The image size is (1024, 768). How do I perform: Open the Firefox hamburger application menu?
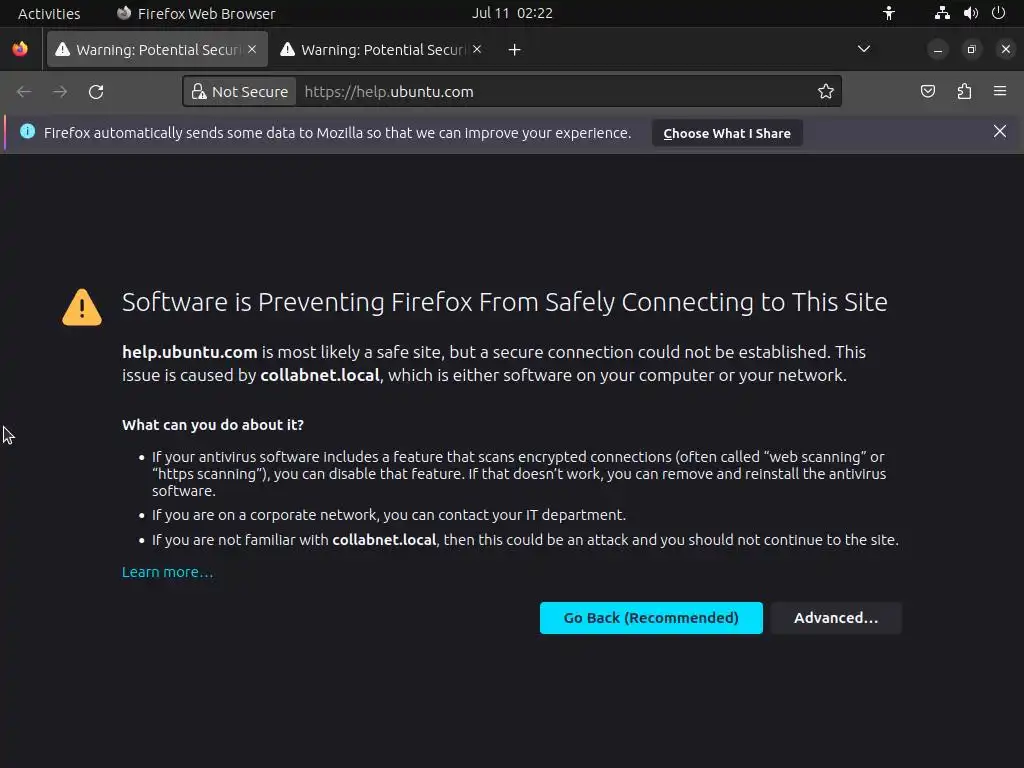point(1000,91)
